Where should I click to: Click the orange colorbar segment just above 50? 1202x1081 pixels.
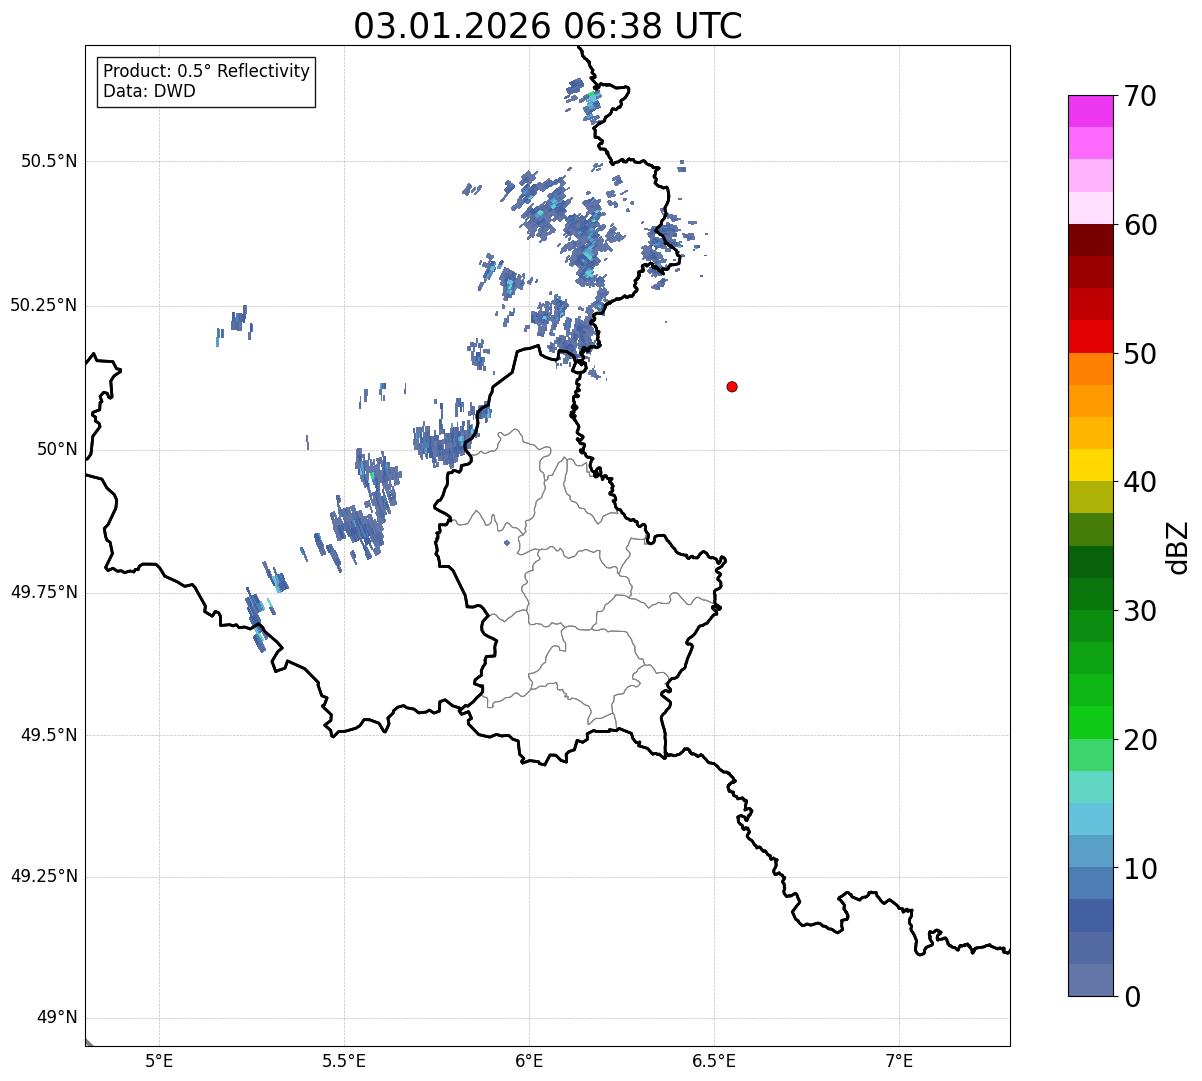(x=1091, y=369)
